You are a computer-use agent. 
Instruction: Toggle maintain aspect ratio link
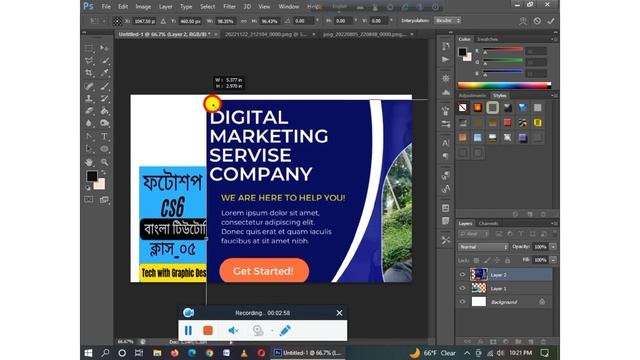[244, 21]
